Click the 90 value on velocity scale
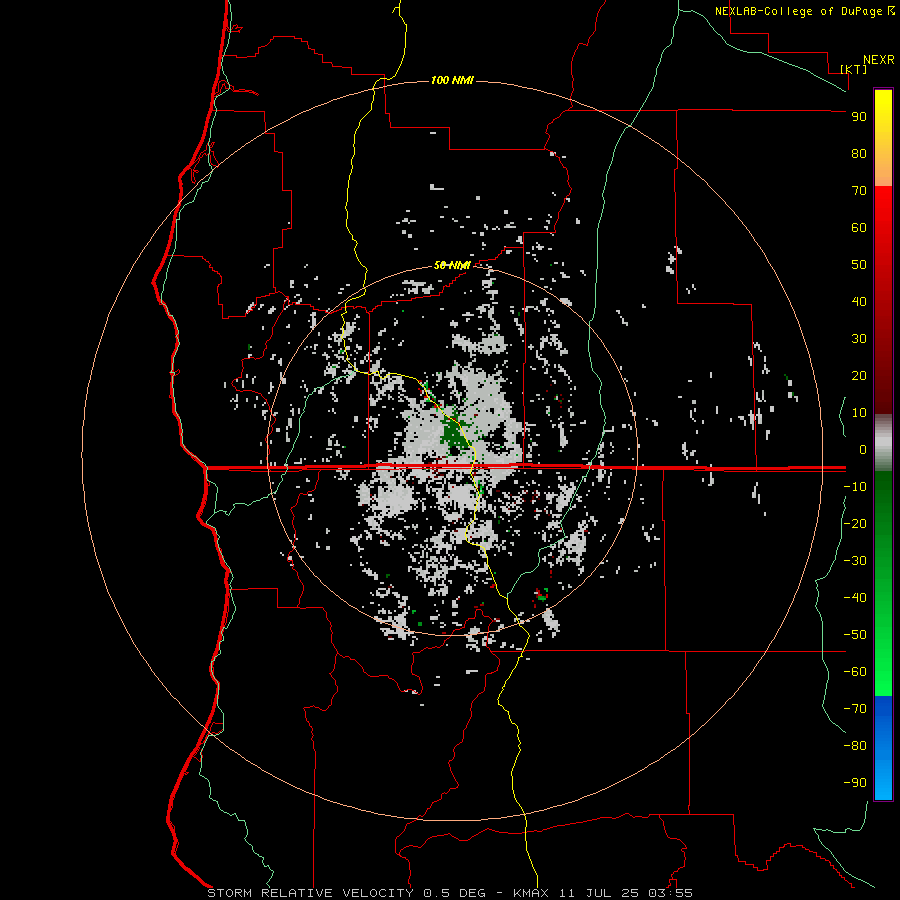 coord(859,117)
